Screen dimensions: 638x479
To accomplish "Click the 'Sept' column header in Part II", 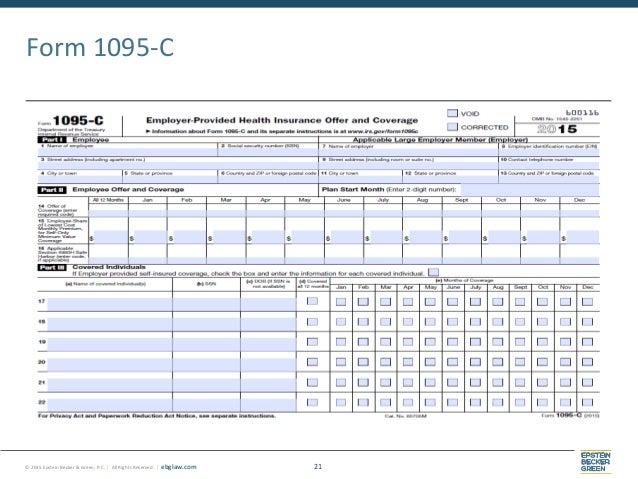I will [461, 200].
